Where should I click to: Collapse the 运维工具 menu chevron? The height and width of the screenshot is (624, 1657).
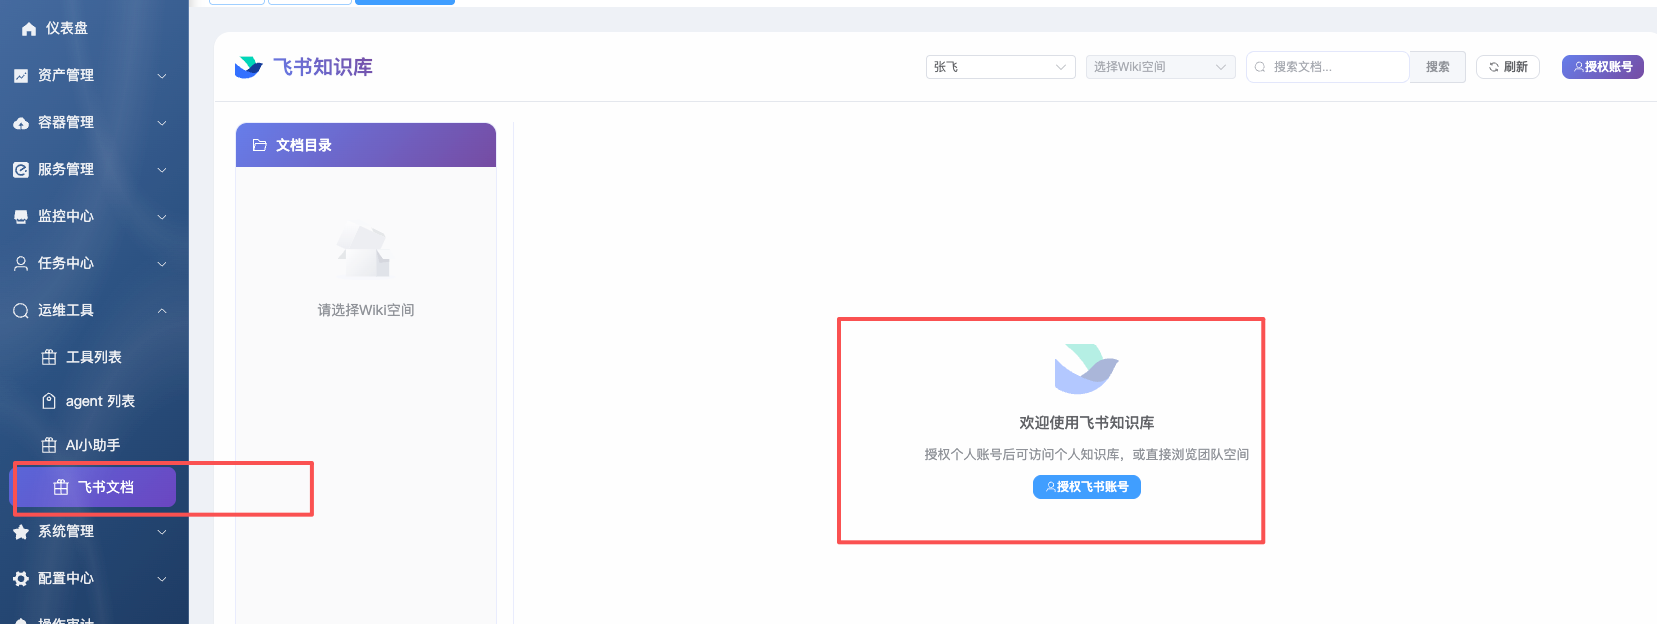coord(162,311)
